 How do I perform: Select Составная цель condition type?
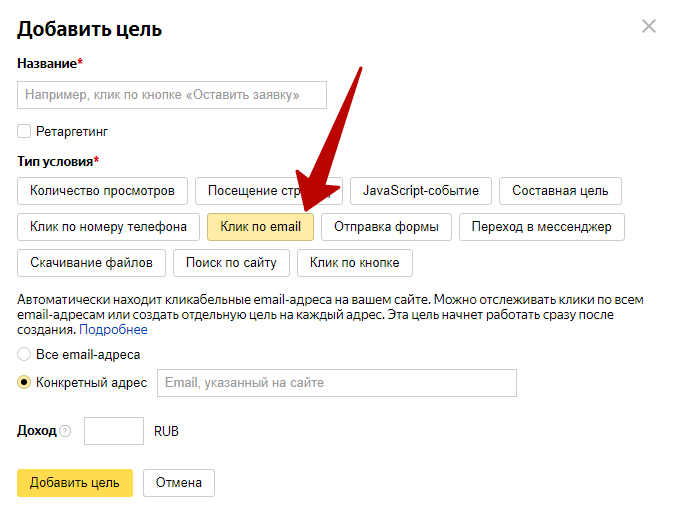pos(560,190)
